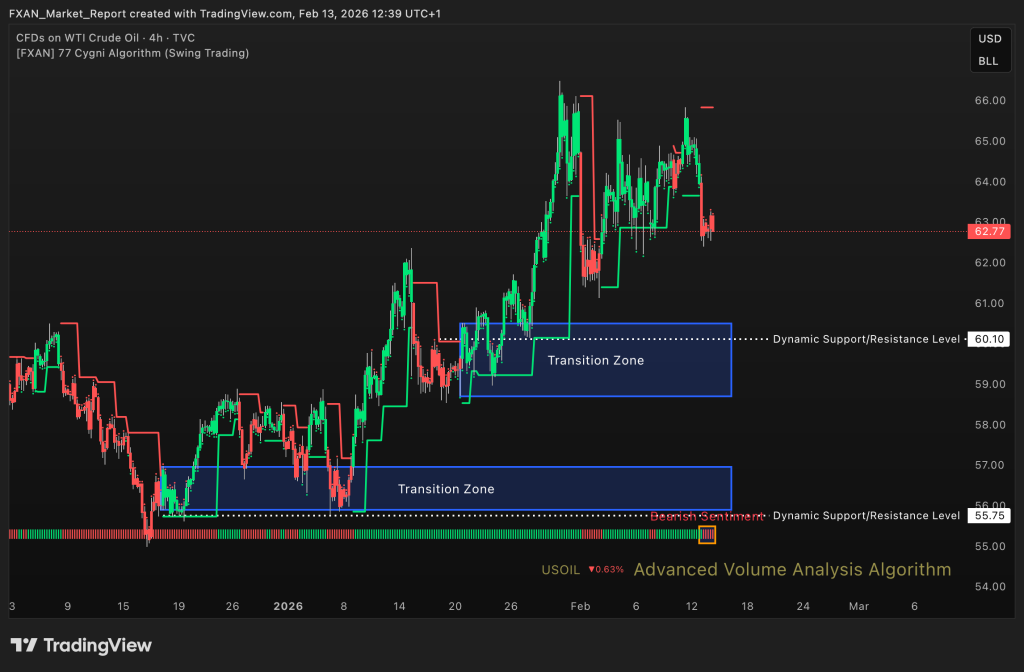The width and height of the screenshot is (1024, 672).
Task: Click Advanced Volume Analysis Algorithm text
Action: click(792, 569)
